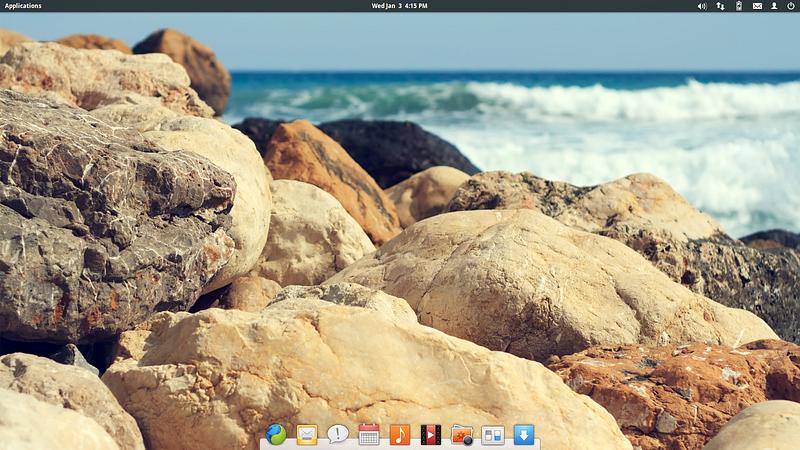The height and width of the screenshot is (450, 800).
Task: Launch the Music player from the dock
Action: point(399,434)
